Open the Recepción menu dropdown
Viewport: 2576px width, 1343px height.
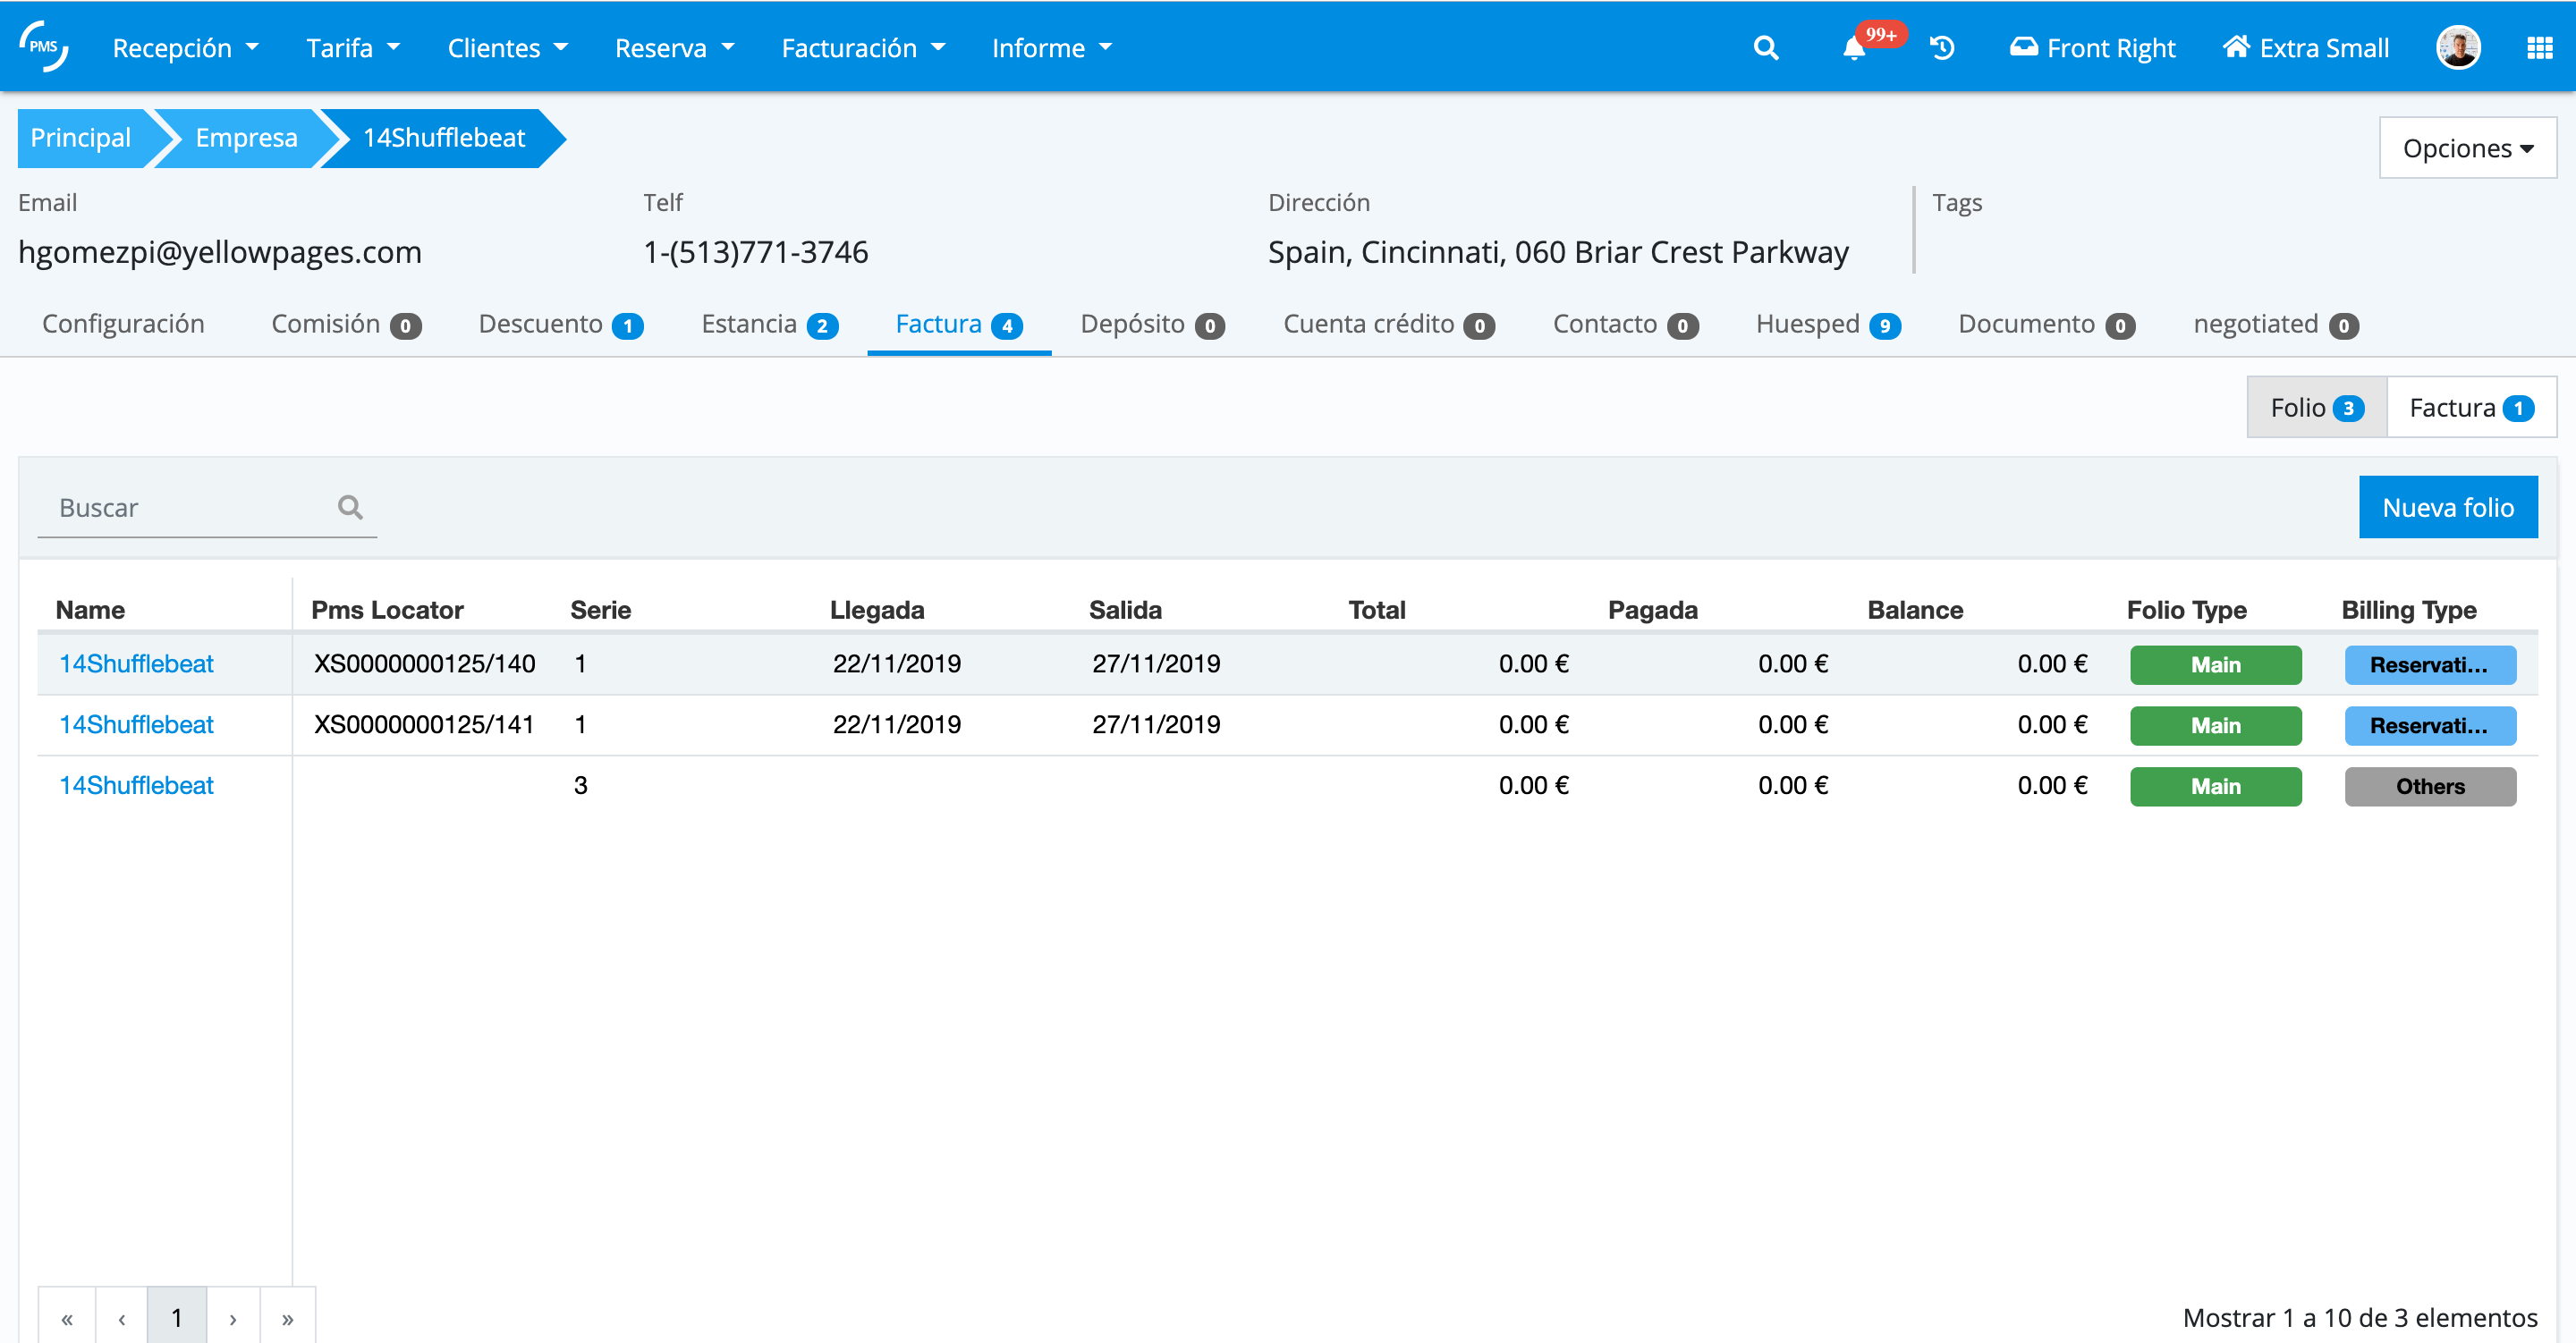pos(185,48)
